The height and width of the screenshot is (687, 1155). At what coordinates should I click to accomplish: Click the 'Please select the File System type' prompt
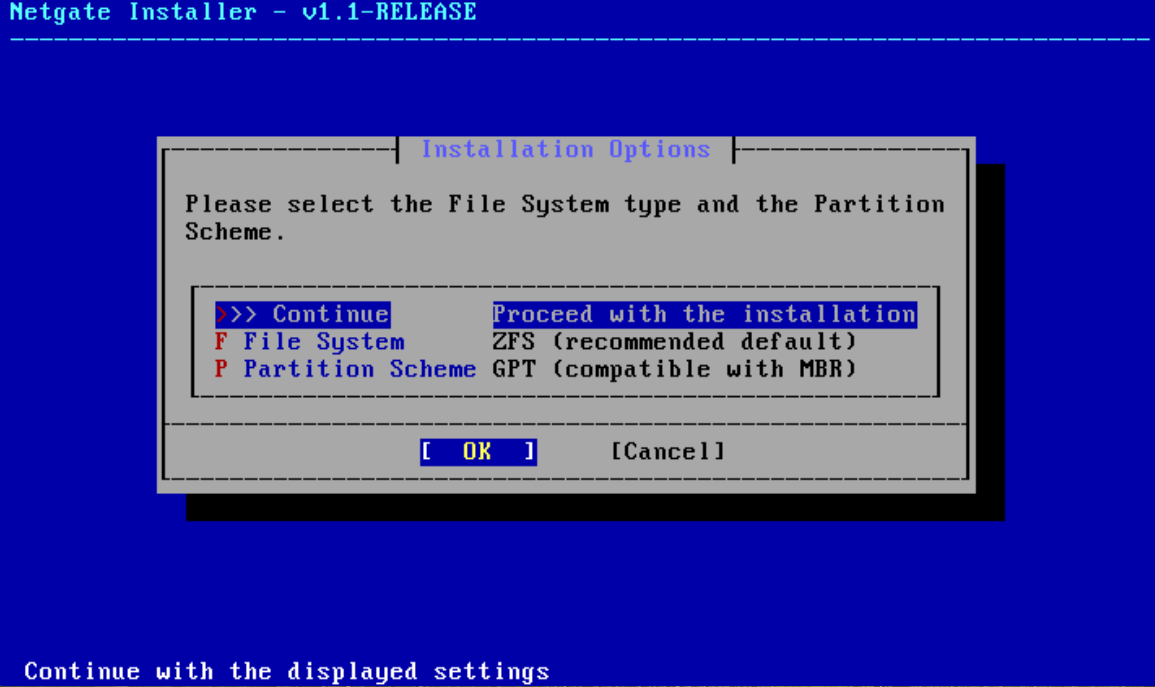click(x=564, y=218)
